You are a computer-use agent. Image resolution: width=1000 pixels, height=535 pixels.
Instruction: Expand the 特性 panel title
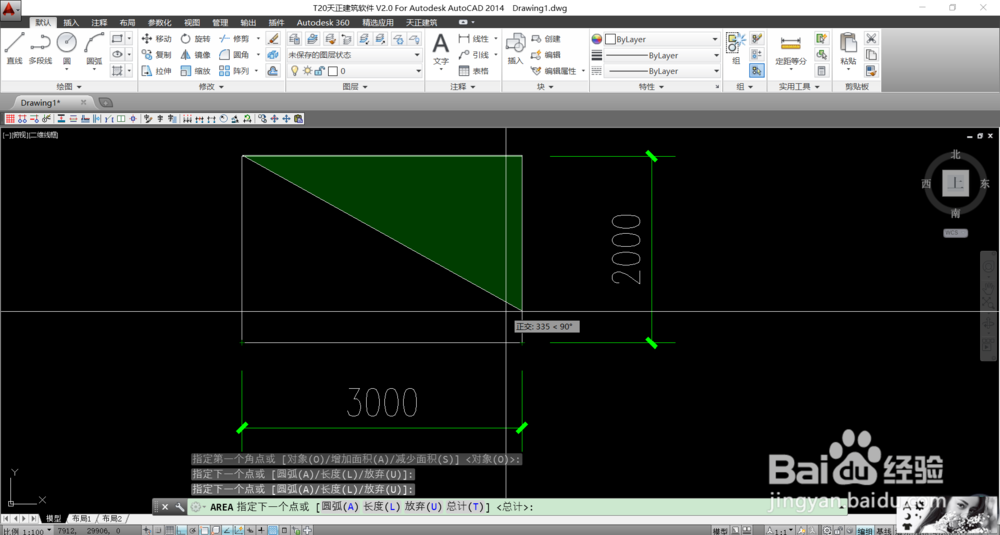click(651, 87)
